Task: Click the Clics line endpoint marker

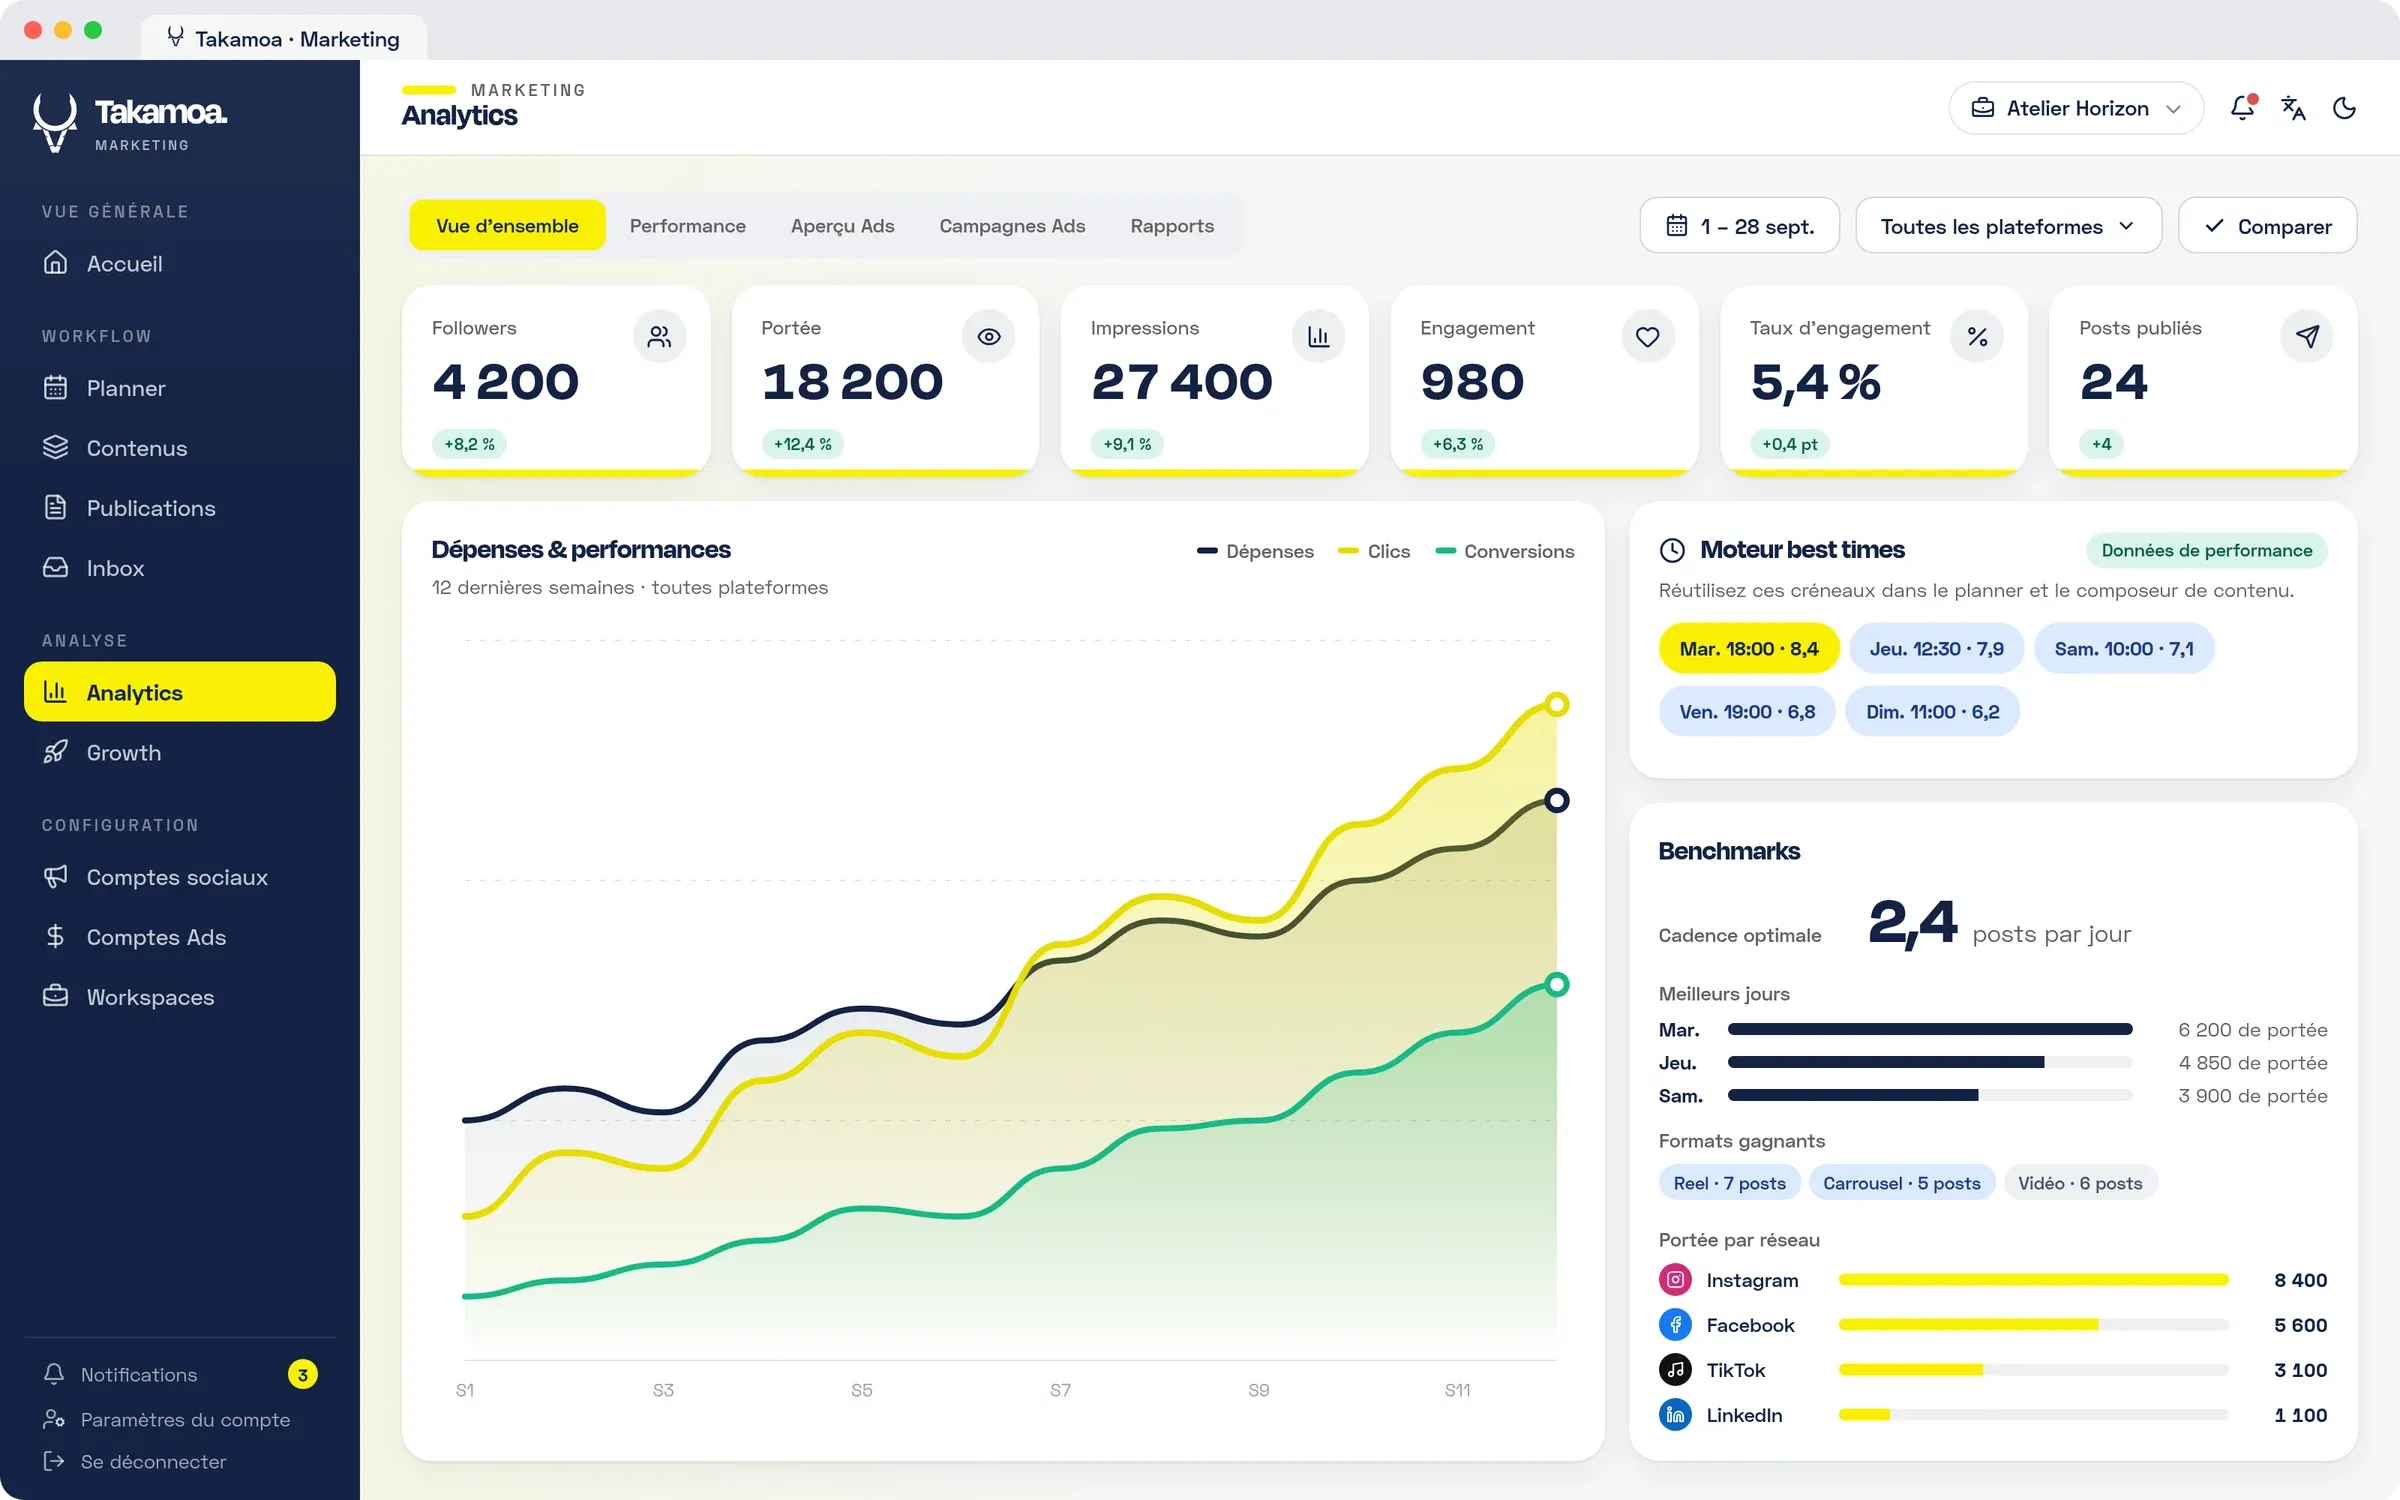Action: coord(1557,704)
